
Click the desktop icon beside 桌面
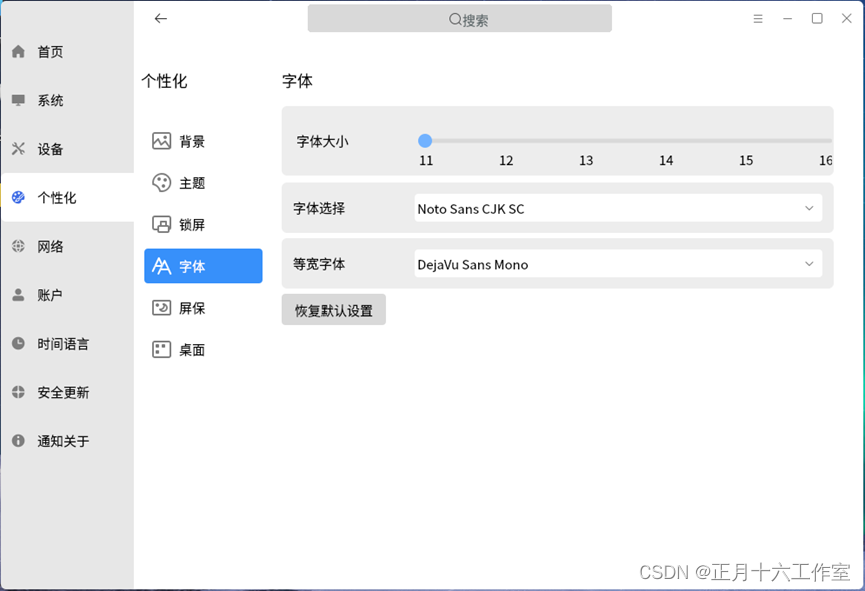pyautogui.click(x=161, y=349)
